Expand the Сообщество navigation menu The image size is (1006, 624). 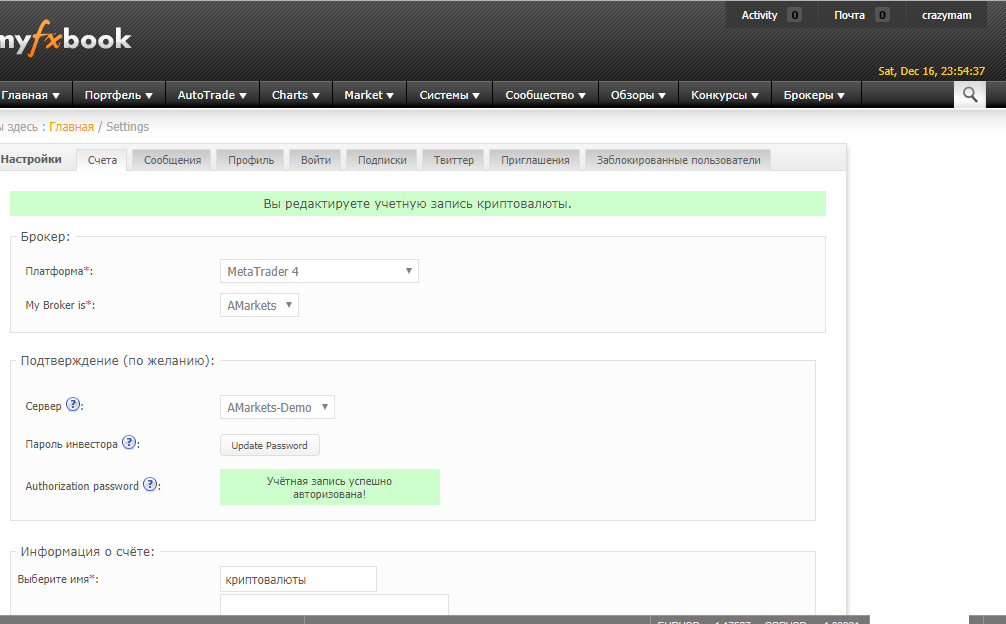545,95
